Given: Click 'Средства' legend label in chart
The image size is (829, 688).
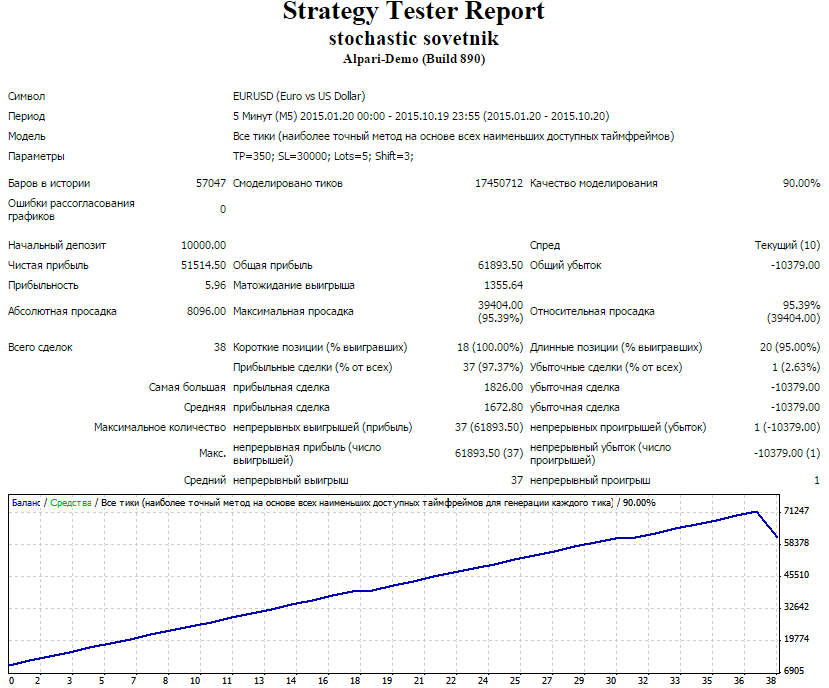Looking at the screenshot, I should (x=71, y=503).
